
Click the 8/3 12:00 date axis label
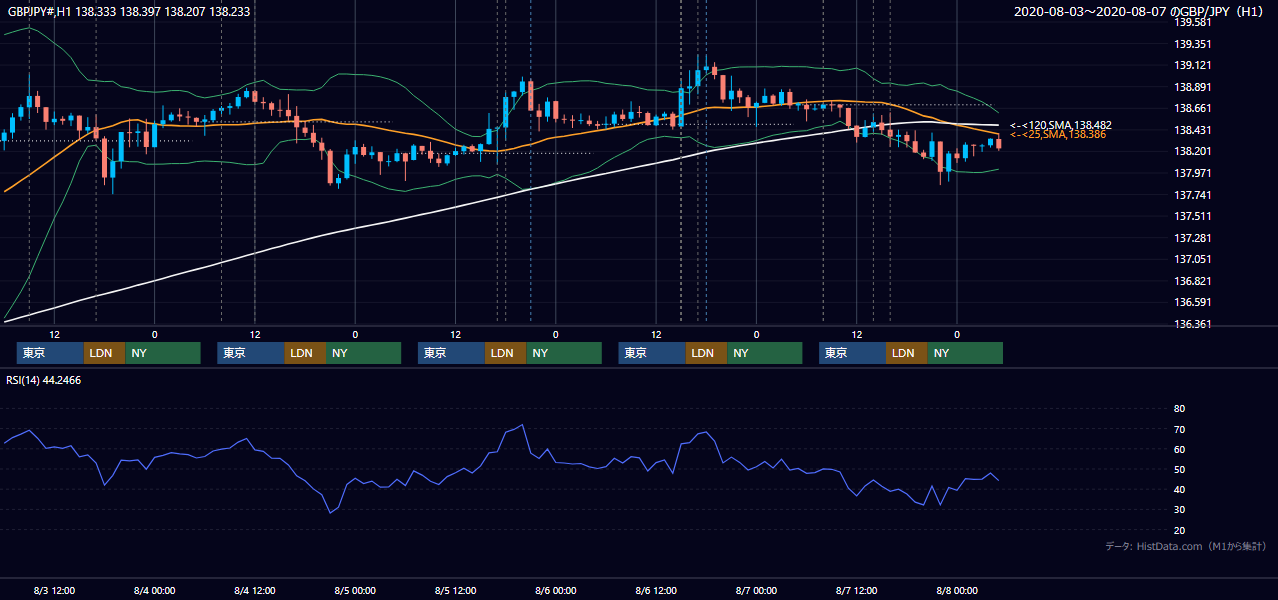pyautogui.click(x=54, y=590)
